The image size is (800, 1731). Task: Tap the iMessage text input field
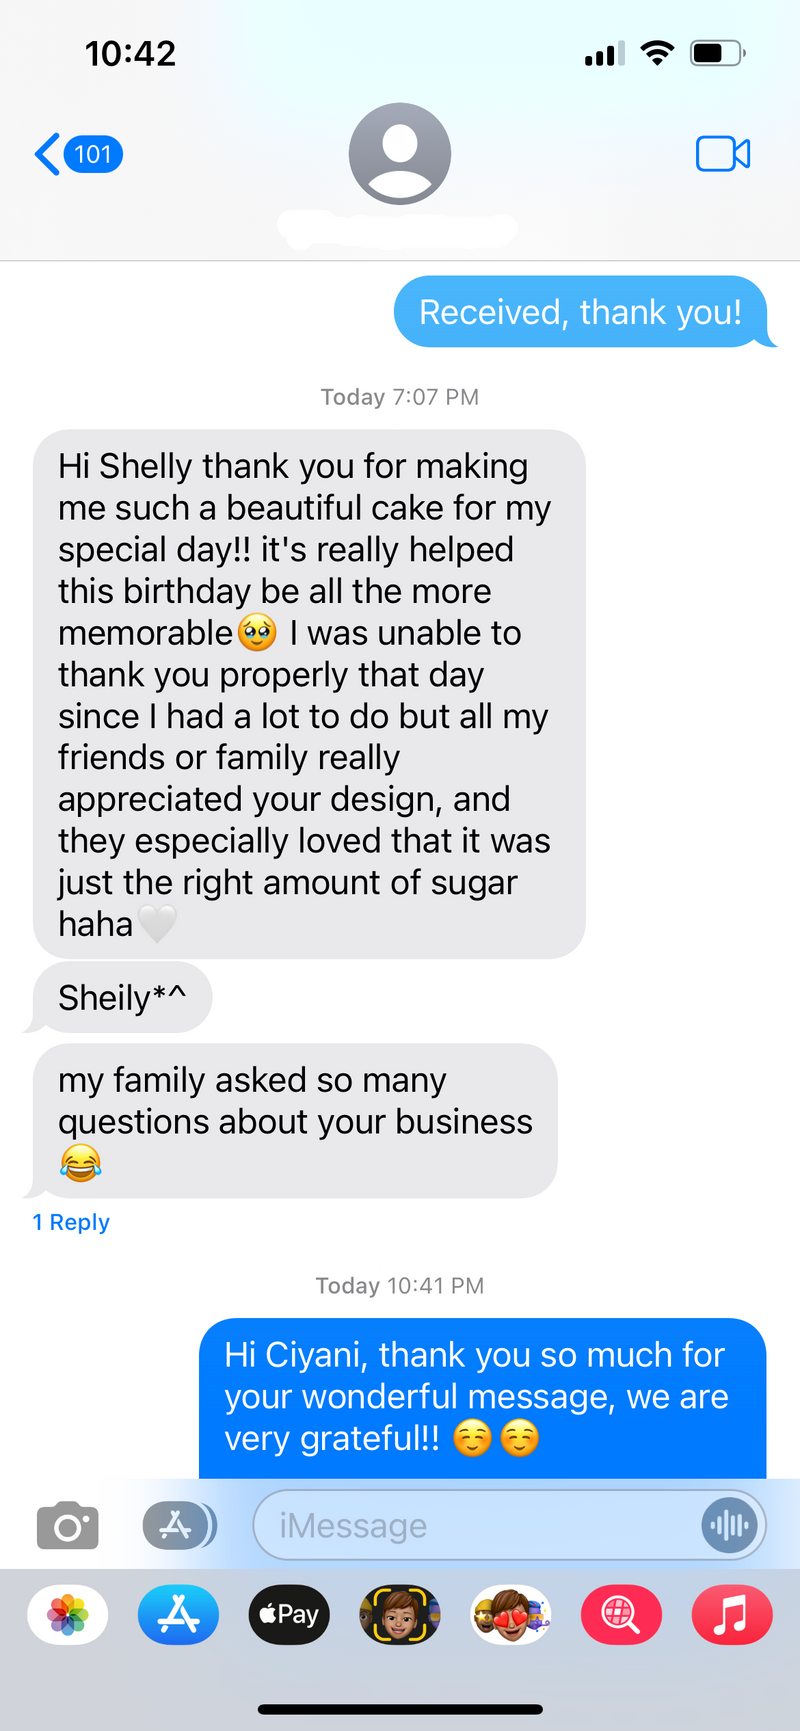tap(475, 1526)
